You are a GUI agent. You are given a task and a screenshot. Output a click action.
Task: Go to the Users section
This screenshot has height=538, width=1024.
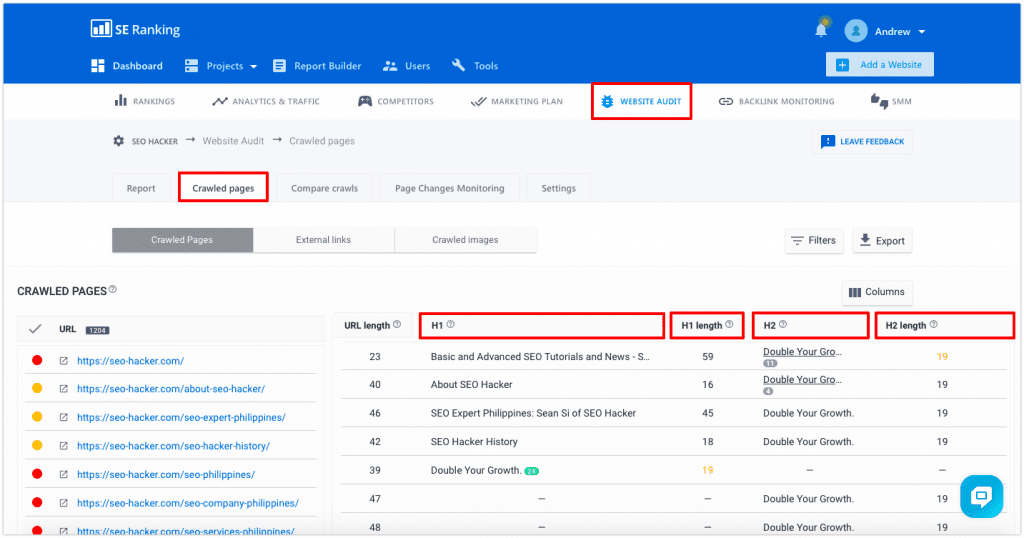tap(406, 65)
